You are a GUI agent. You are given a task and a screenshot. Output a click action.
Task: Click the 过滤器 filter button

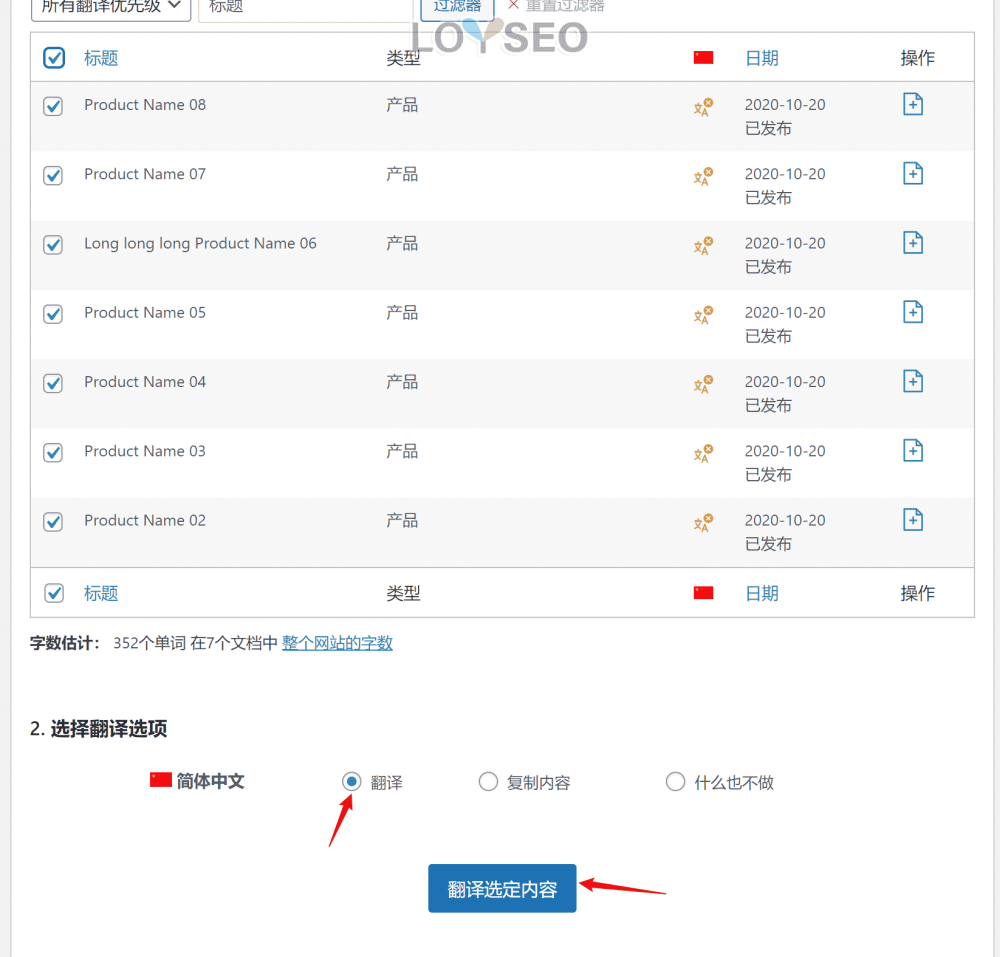[x=457, y=8]
